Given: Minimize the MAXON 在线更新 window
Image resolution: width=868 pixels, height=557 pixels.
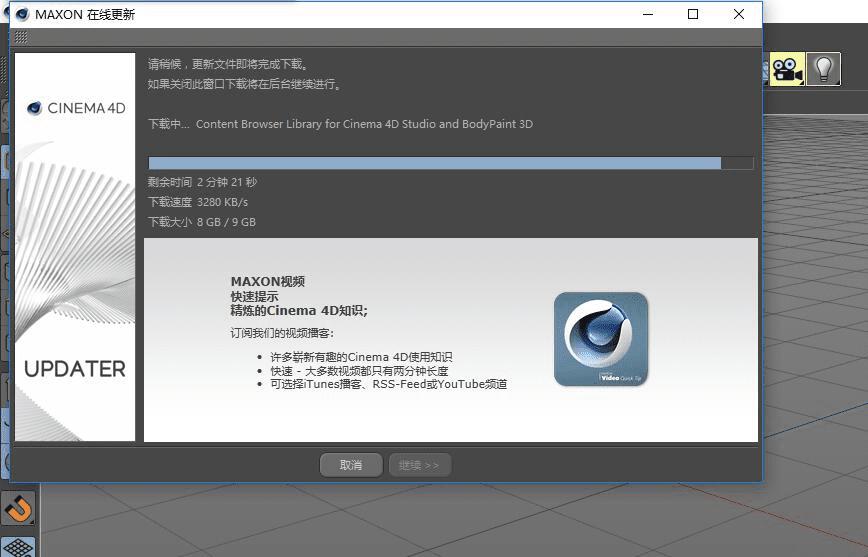Looking at the screenshot, I should click(x=648, y=14).
